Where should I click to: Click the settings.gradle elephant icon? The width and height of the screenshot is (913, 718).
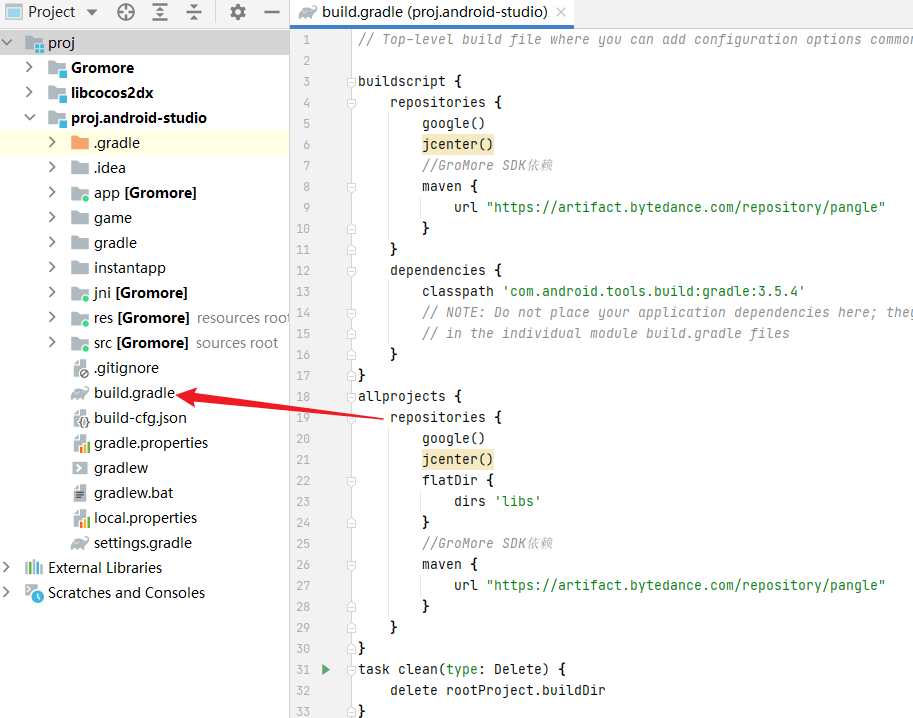80,544
